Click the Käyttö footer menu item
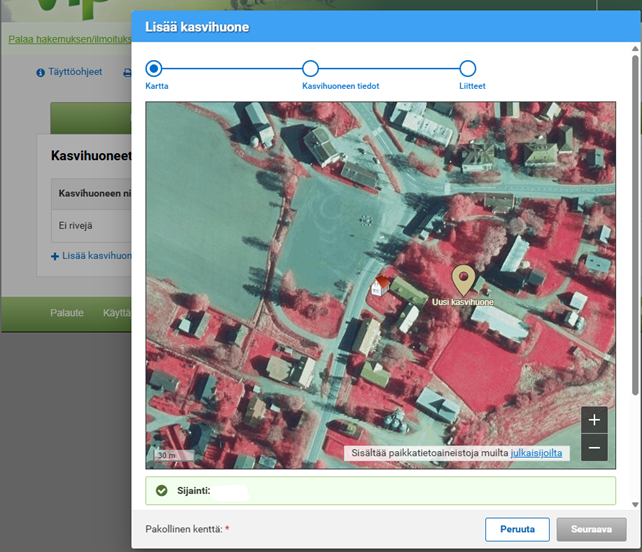The height and width of the screenshot is (552, 642). pyautogui.click(x=116, y=313)
